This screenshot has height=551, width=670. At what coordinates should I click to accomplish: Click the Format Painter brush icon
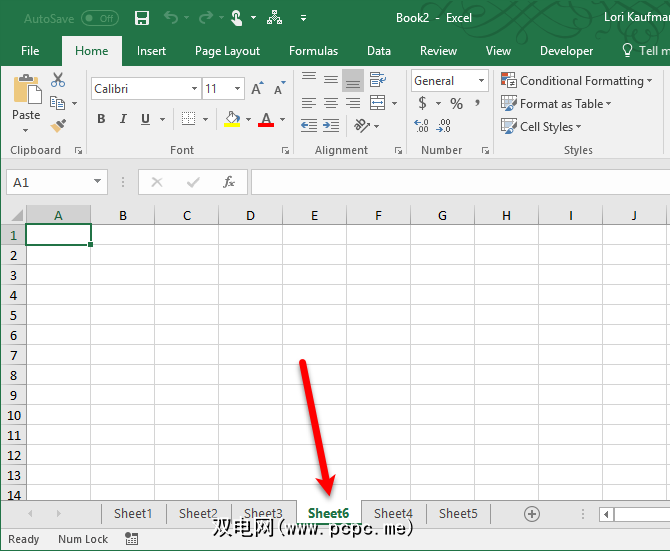(x=58, y=126)
